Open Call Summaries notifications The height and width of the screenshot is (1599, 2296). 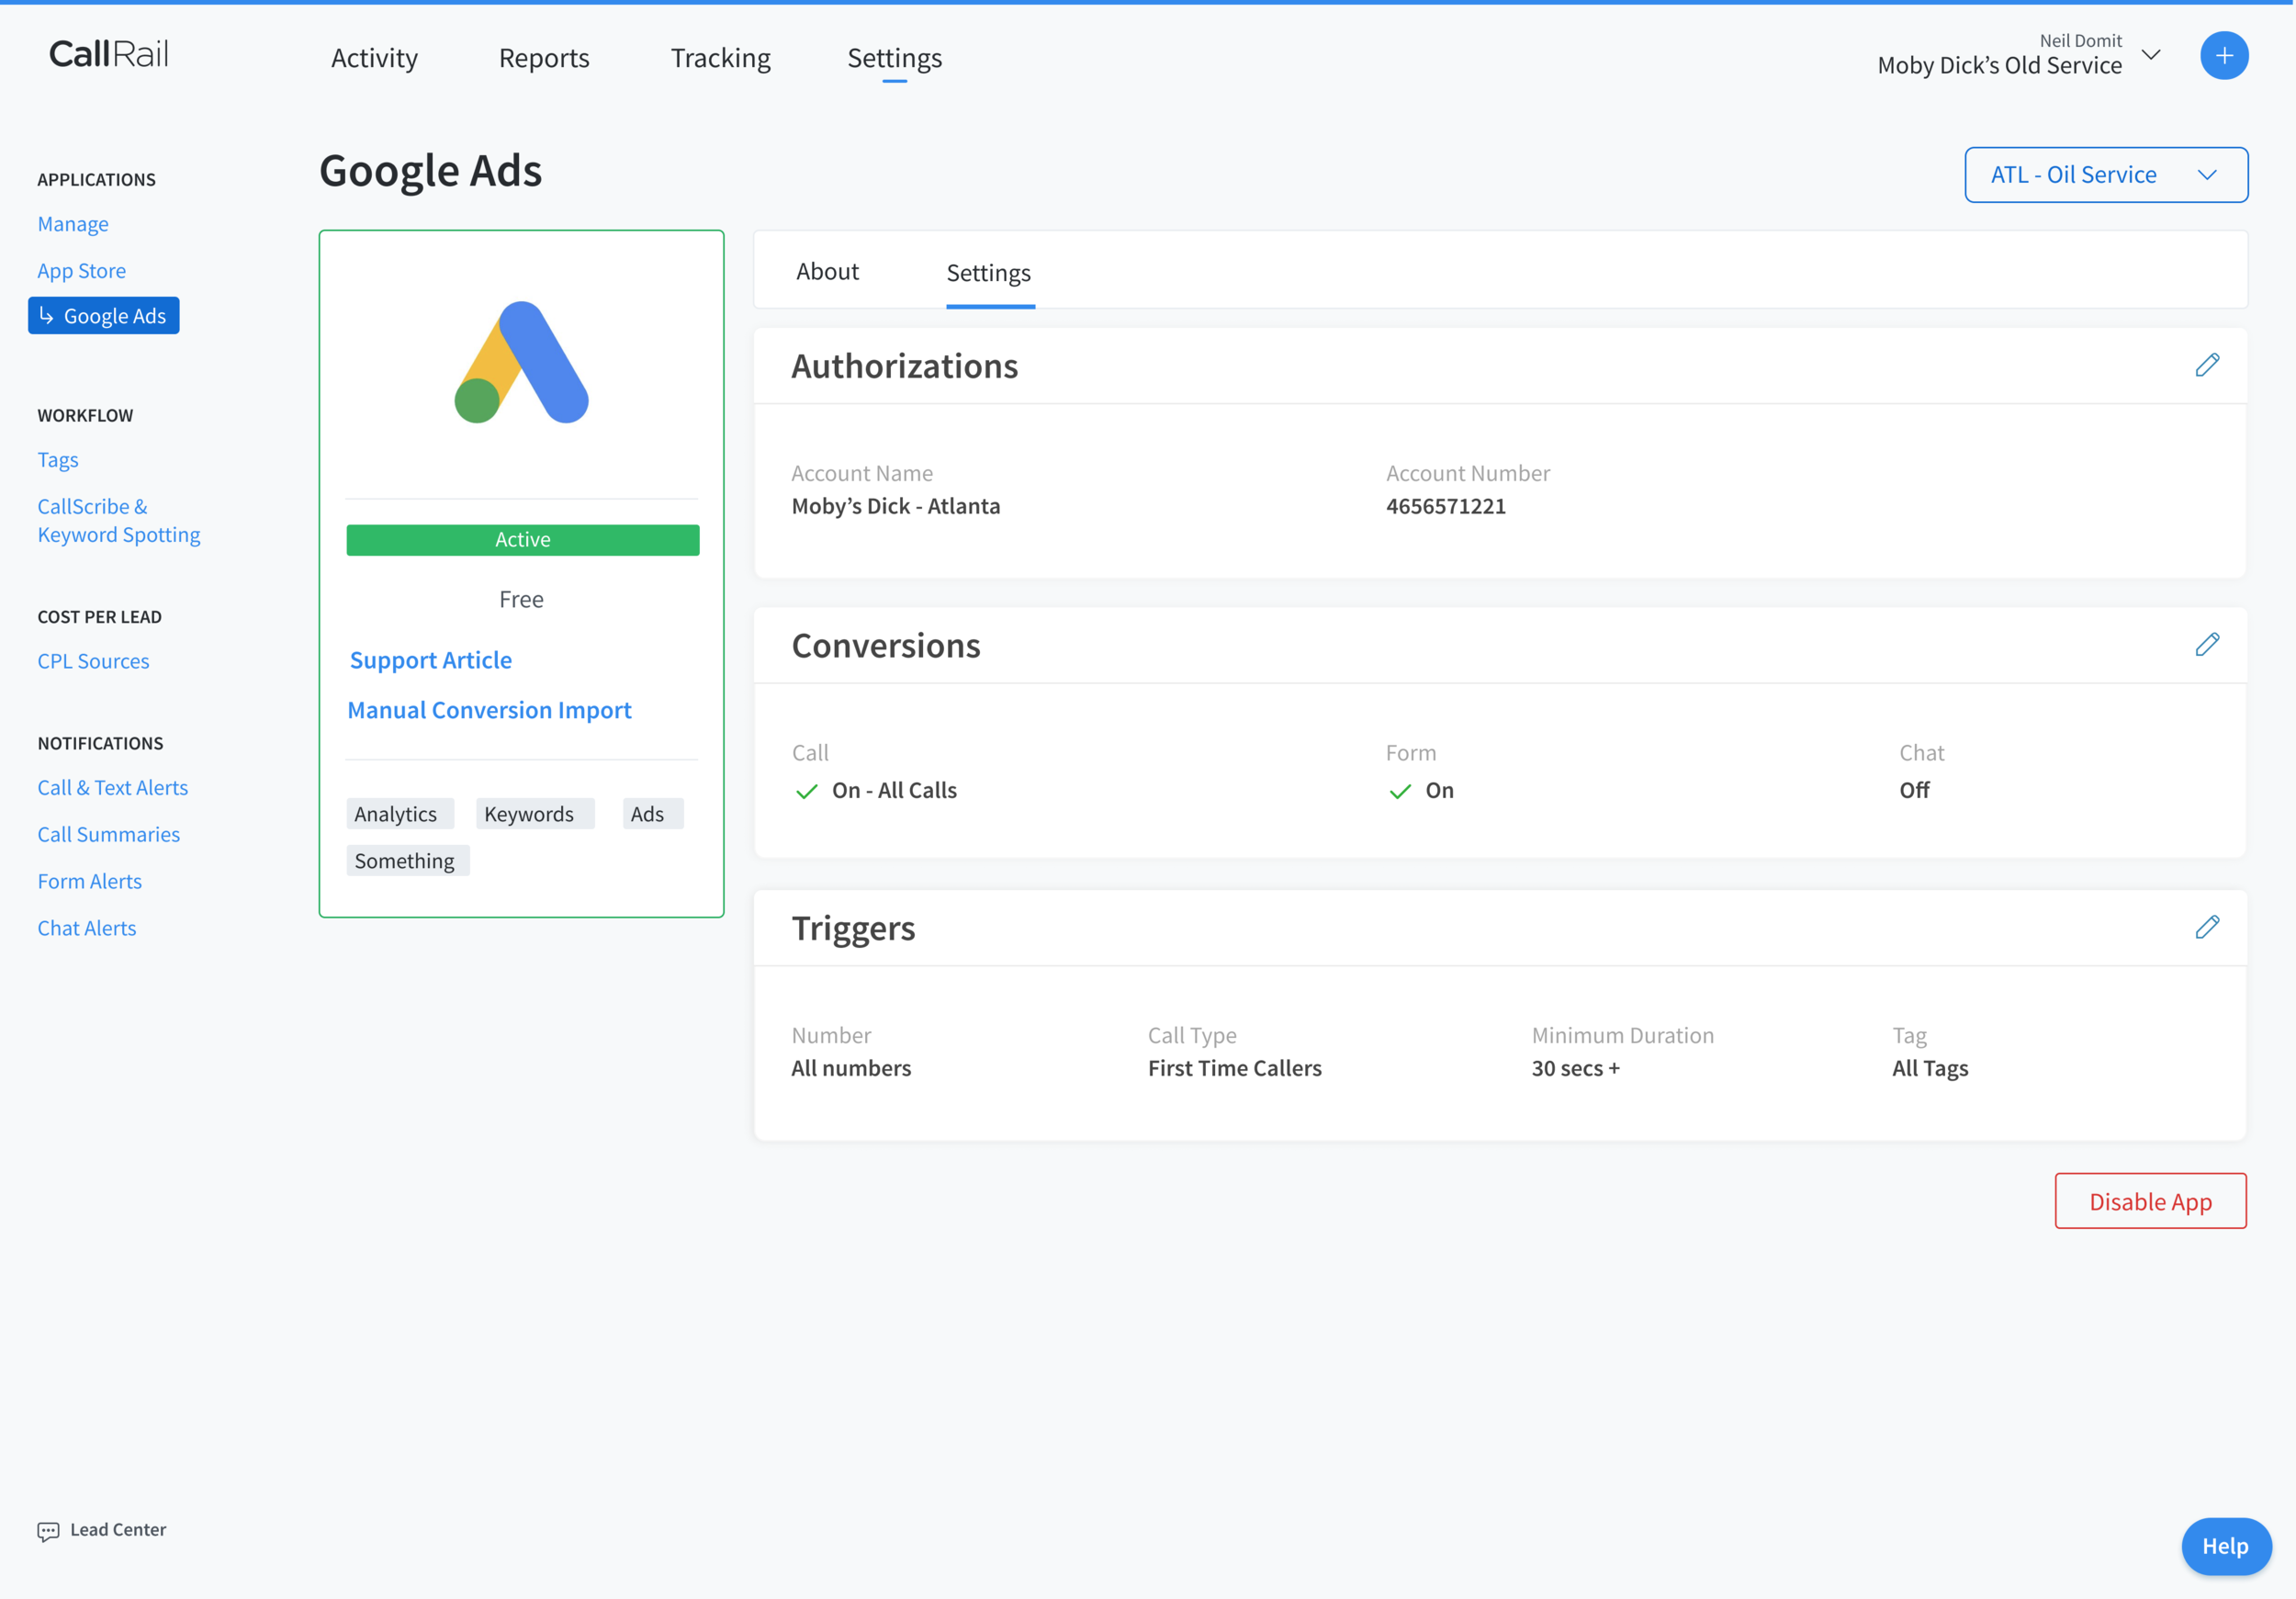108,835
